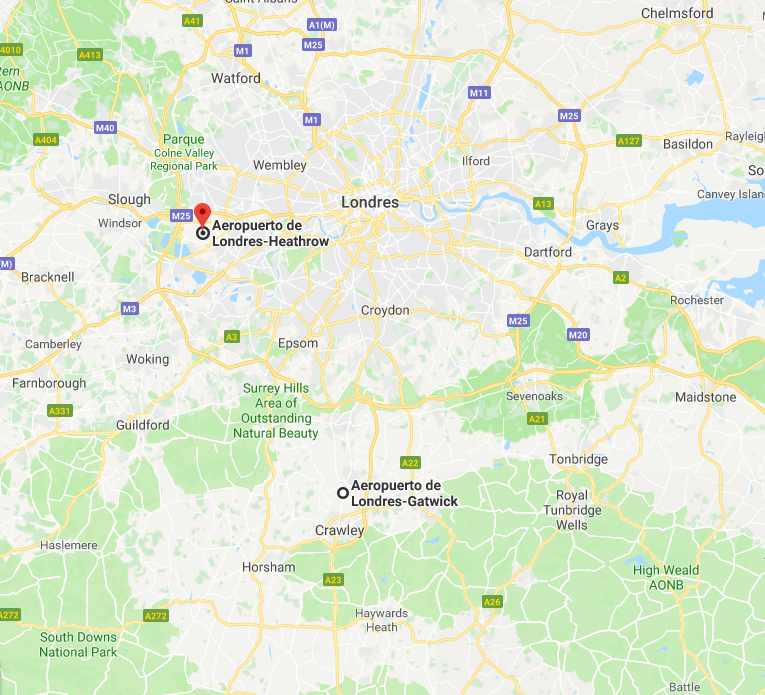Click the Royal Tunbridge Wells label

572,510
